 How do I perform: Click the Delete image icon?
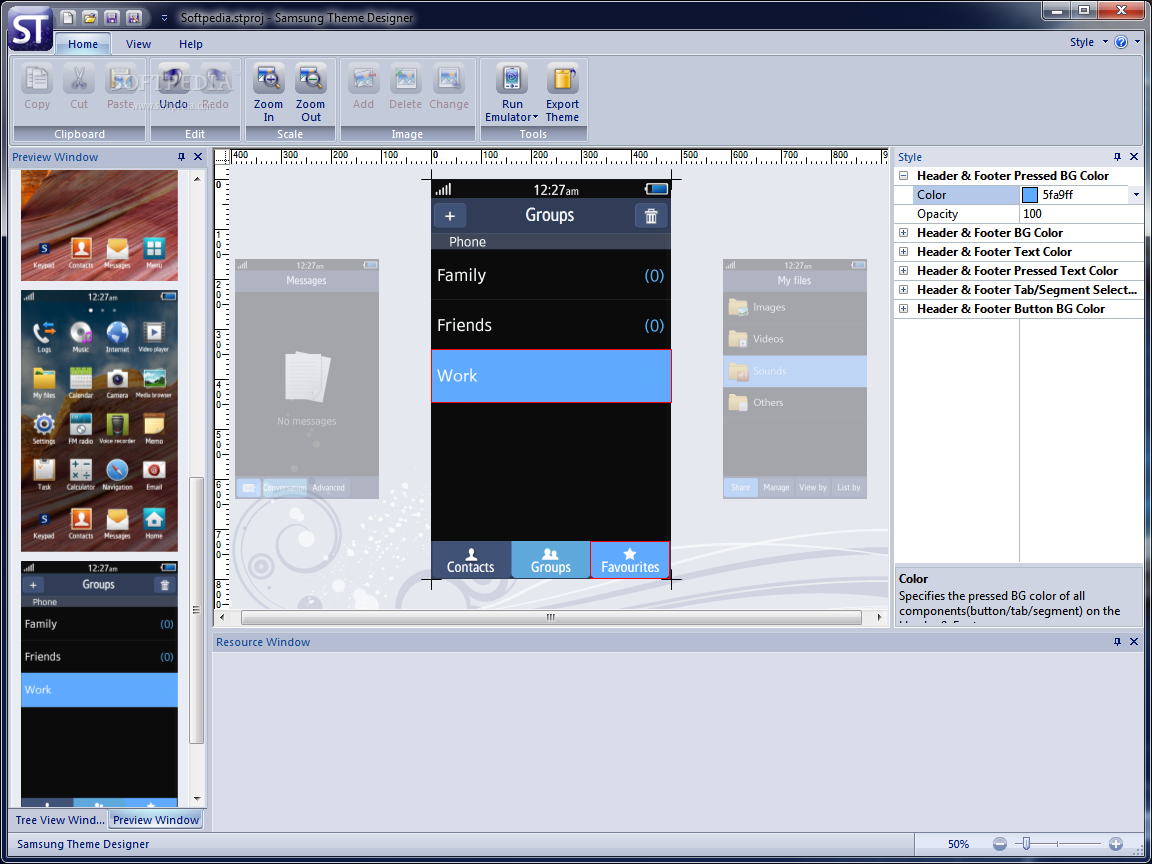click(x=406, y=79)
